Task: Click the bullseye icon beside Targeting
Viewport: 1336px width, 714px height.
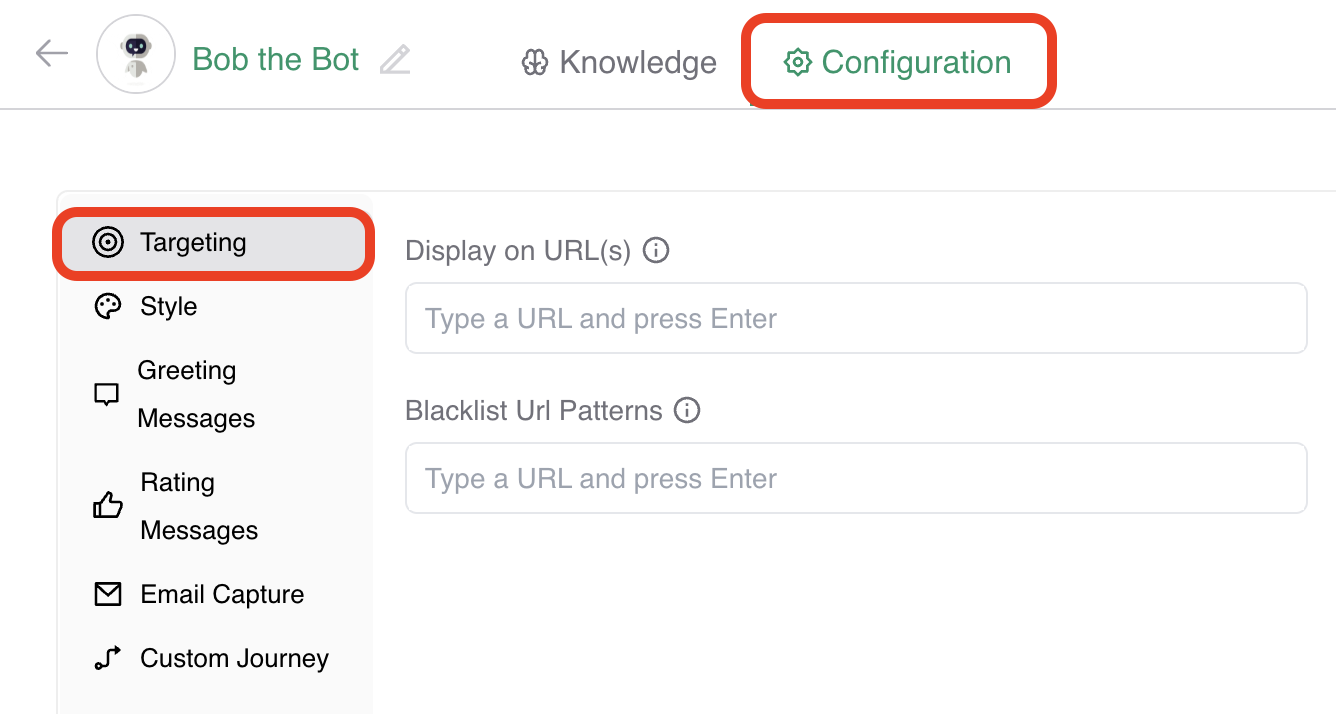Action: click(107, 242)
